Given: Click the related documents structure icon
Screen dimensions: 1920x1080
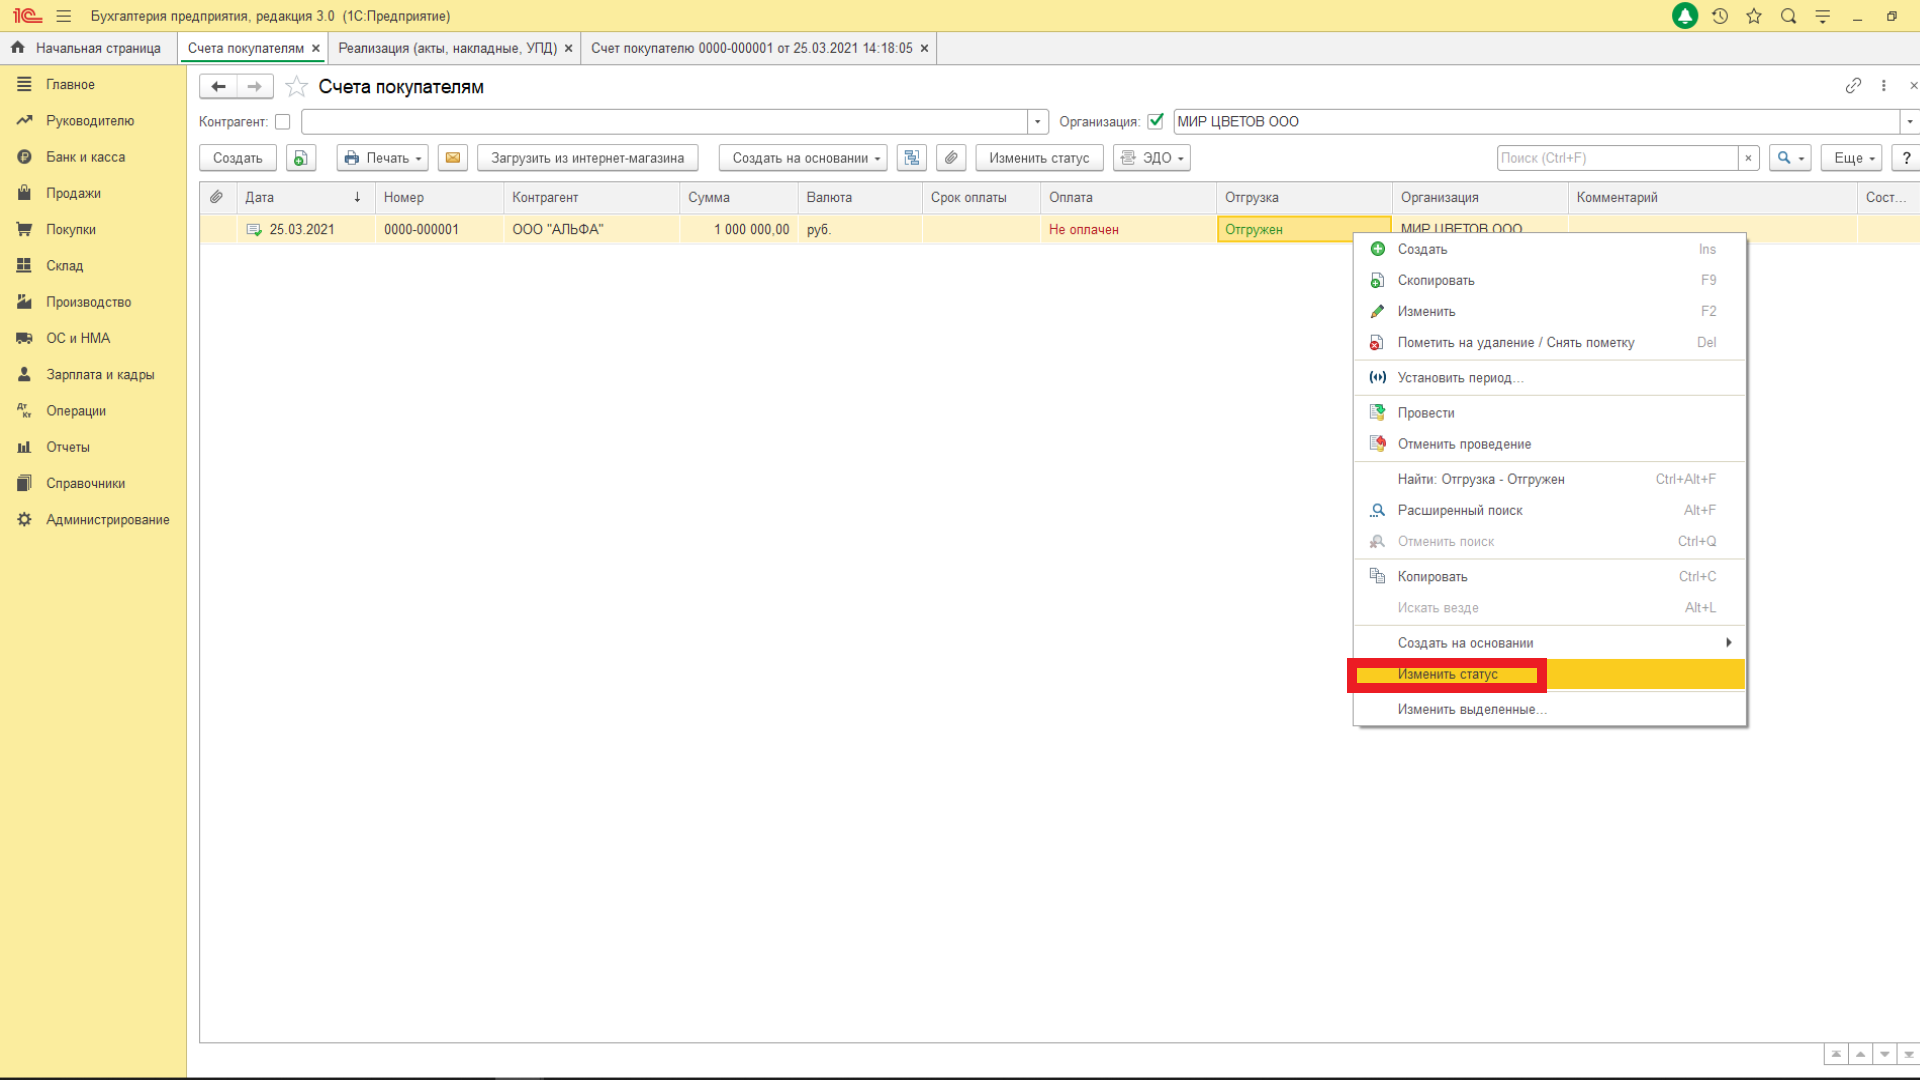Looking at the screenshot, I should click(x=911, y=158).
